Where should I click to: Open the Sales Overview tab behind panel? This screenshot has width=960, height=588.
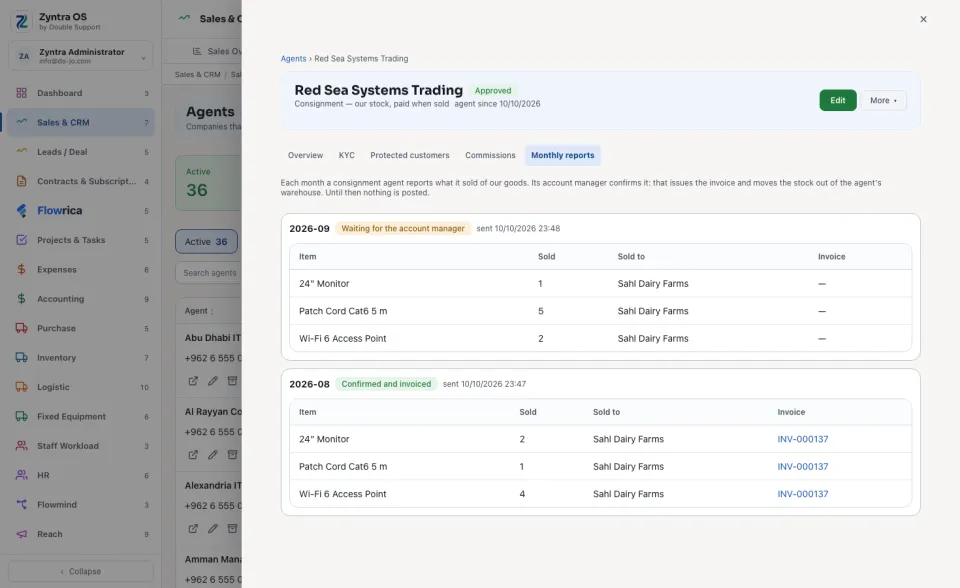coord(217,51)
